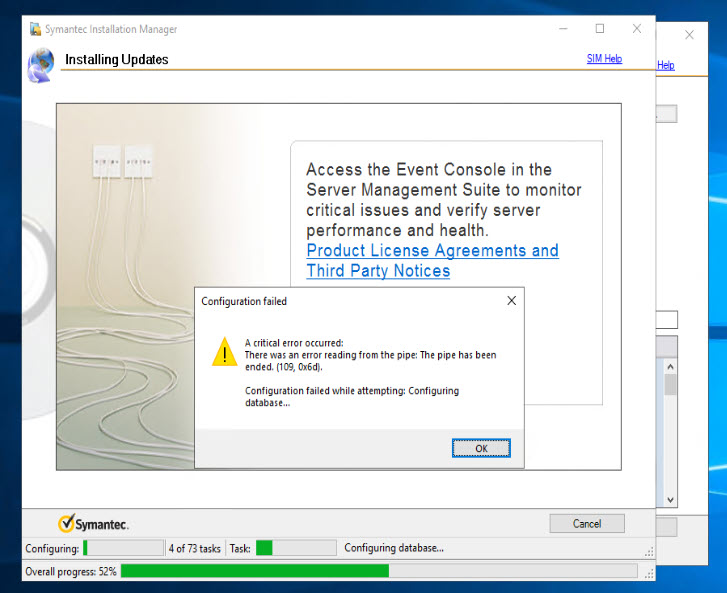Open Product License Agreements and Third Party Notices

(433, 260)
